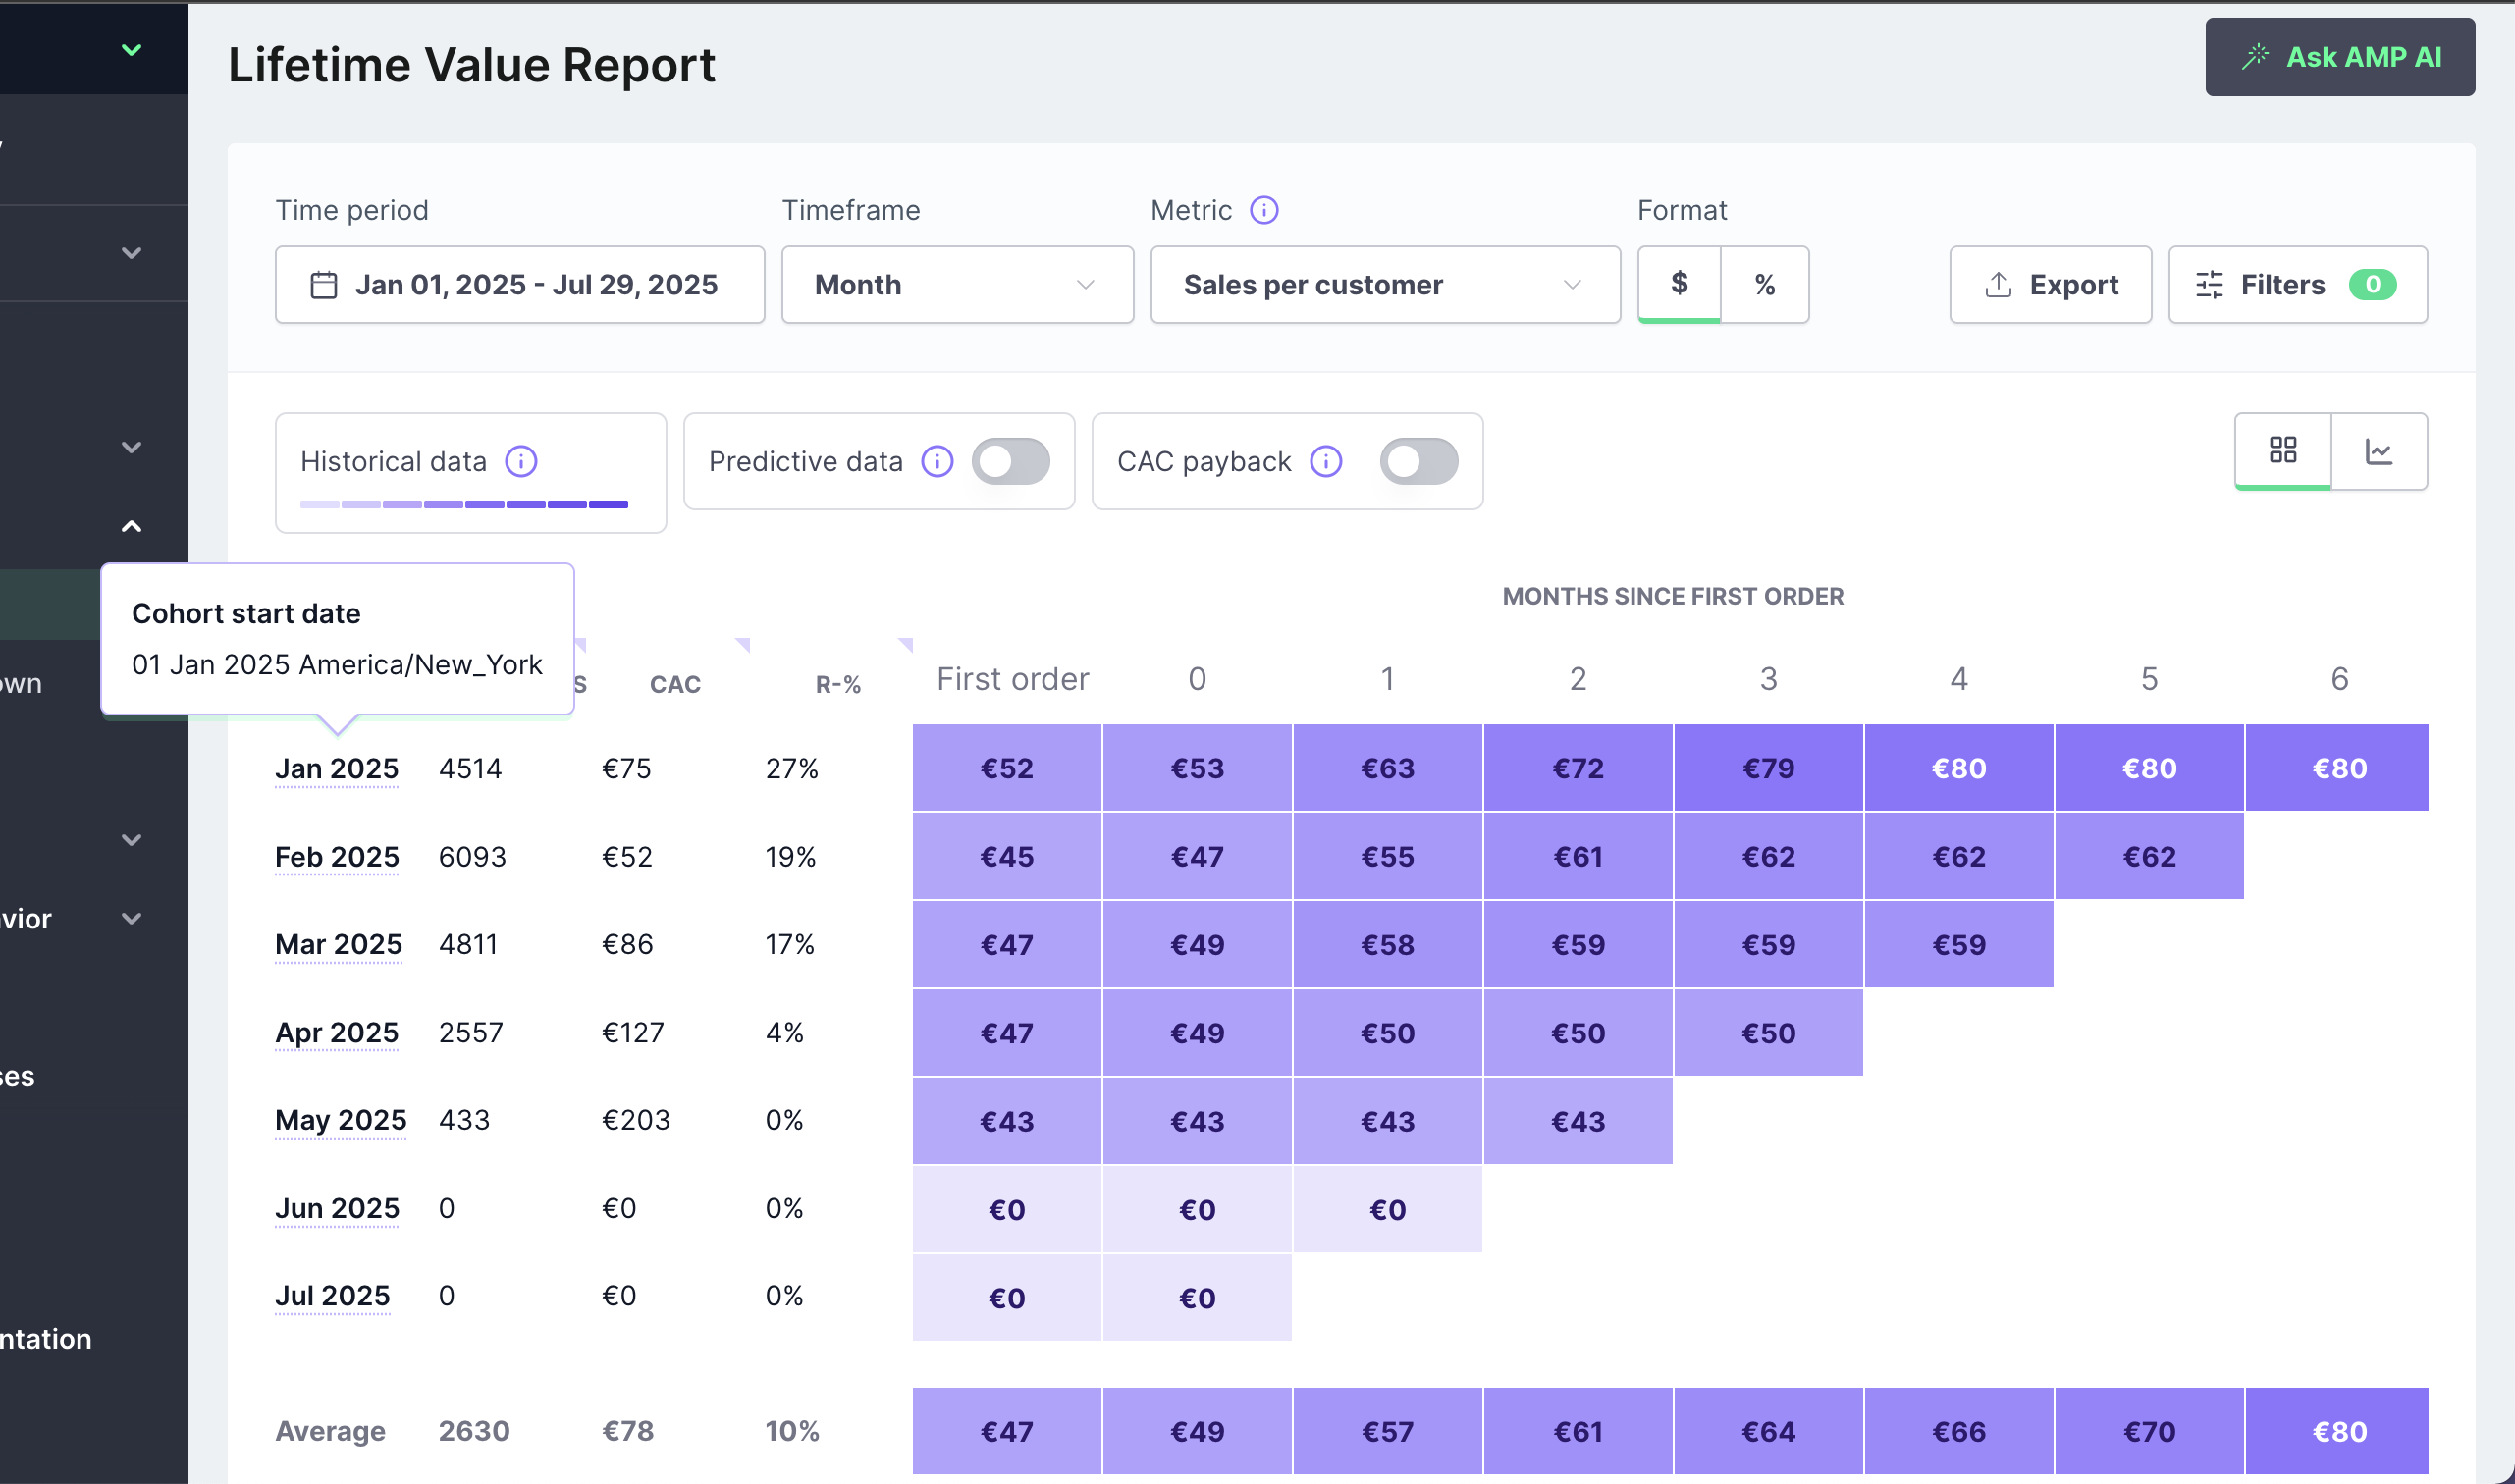The image size is (2515, 1484).
Task: Click the Filters count badge 0
Action: [2372, 285]
